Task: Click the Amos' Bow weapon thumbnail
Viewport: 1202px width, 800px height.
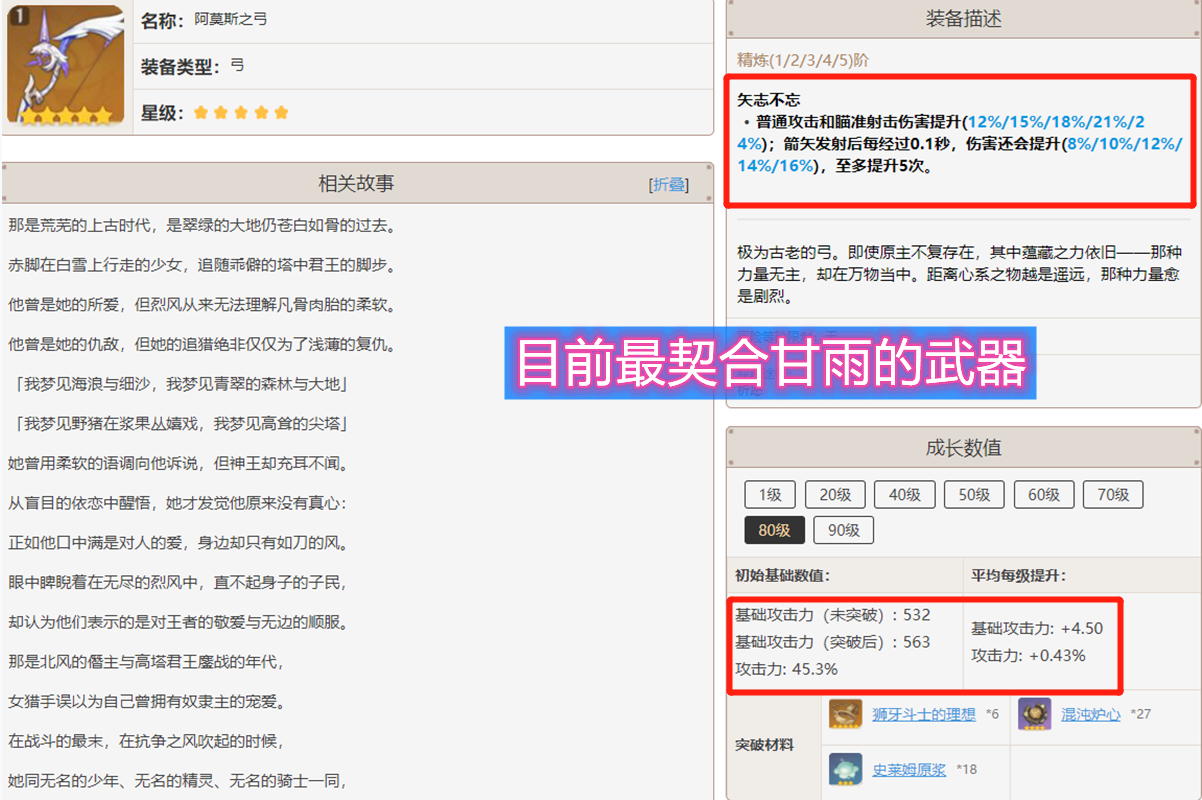Action: coord(66,65)
